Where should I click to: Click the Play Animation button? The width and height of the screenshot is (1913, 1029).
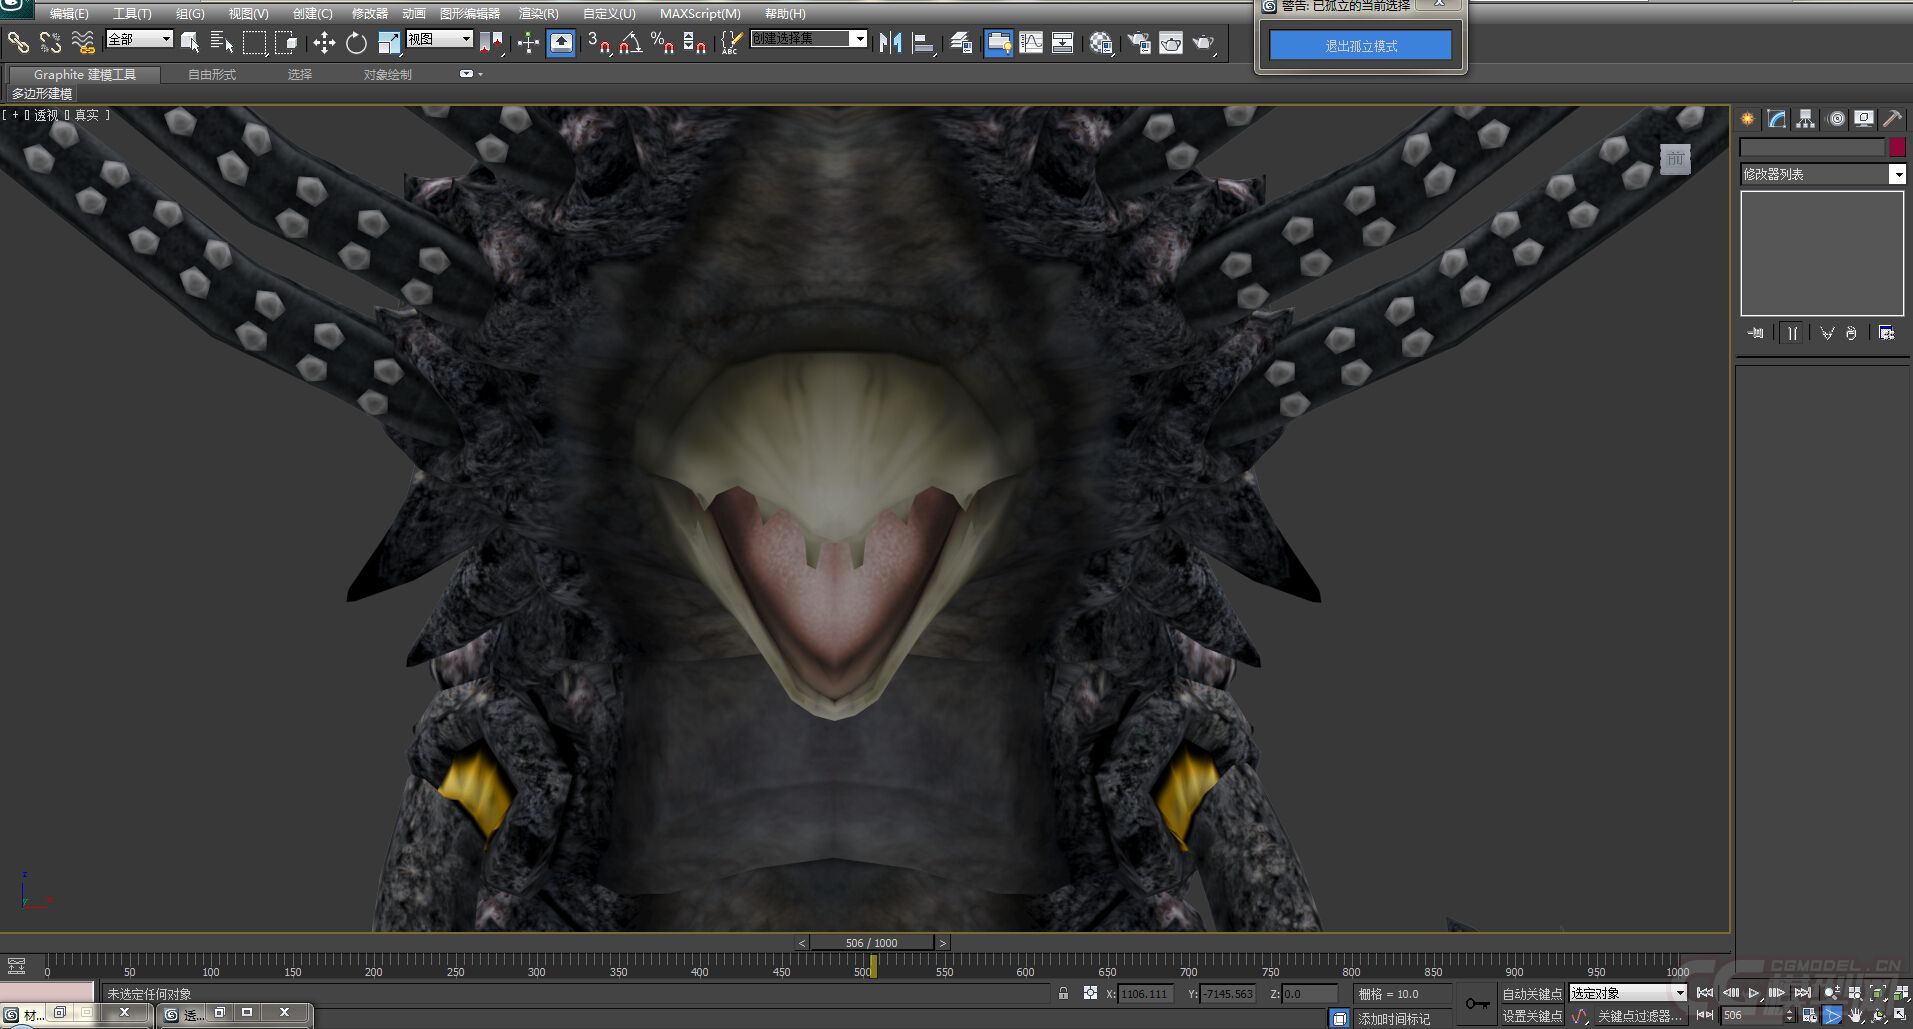pyautogui.click(x=1754, y=993)
